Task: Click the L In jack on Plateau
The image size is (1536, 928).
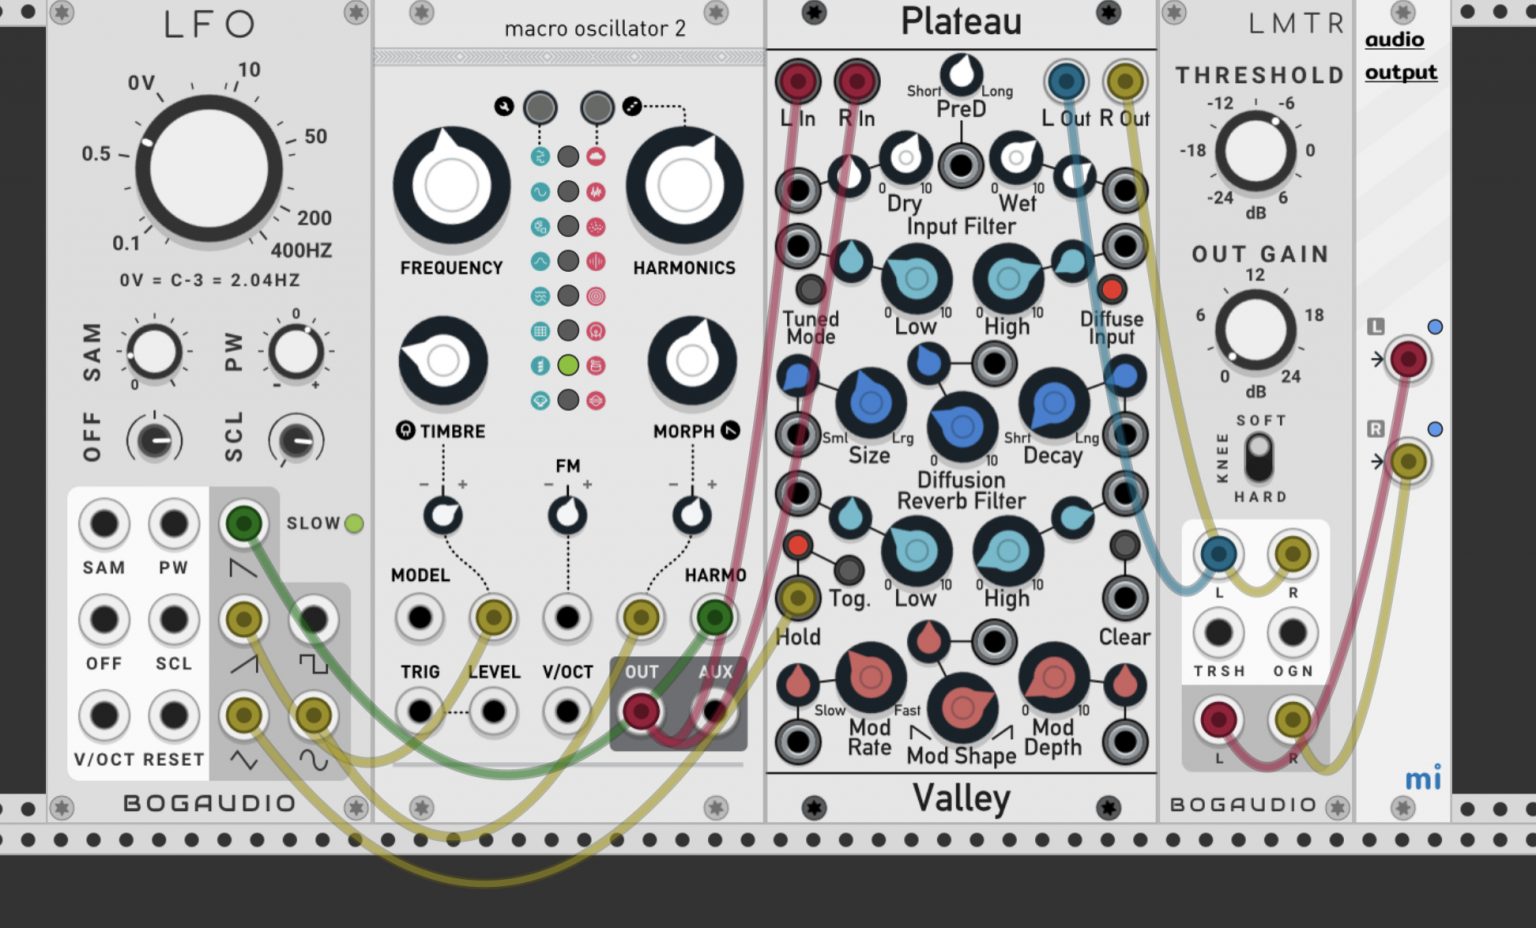Action: coord(798,81)
